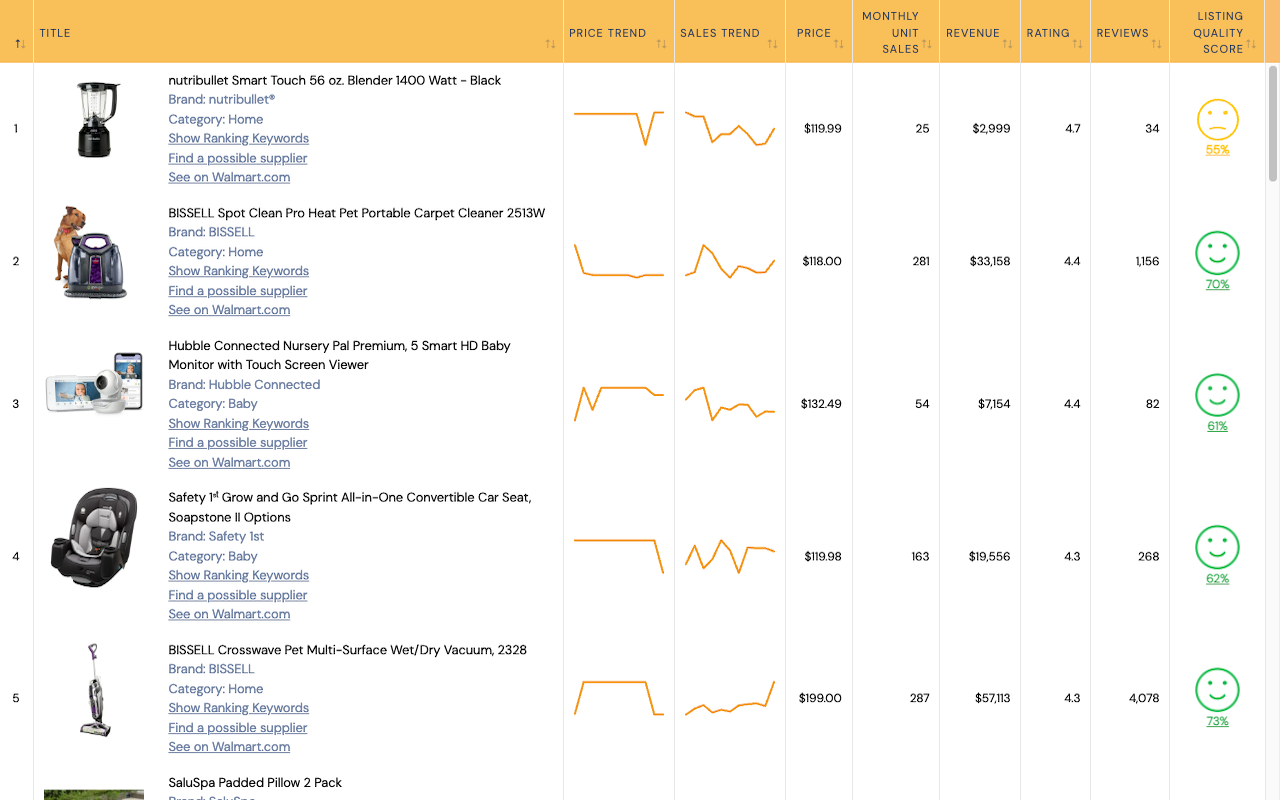Show Ranking Keywords for nutribullet blender
The height and width of the screenshot is (800, 1280).
click(238, 139)
